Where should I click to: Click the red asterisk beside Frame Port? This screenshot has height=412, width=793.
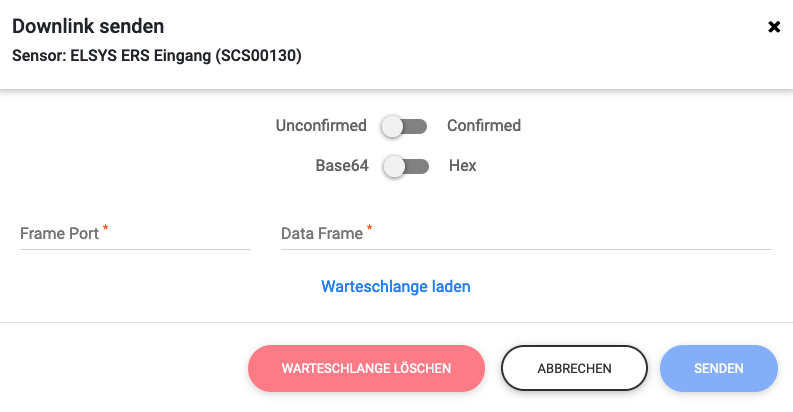coord(106,230)
